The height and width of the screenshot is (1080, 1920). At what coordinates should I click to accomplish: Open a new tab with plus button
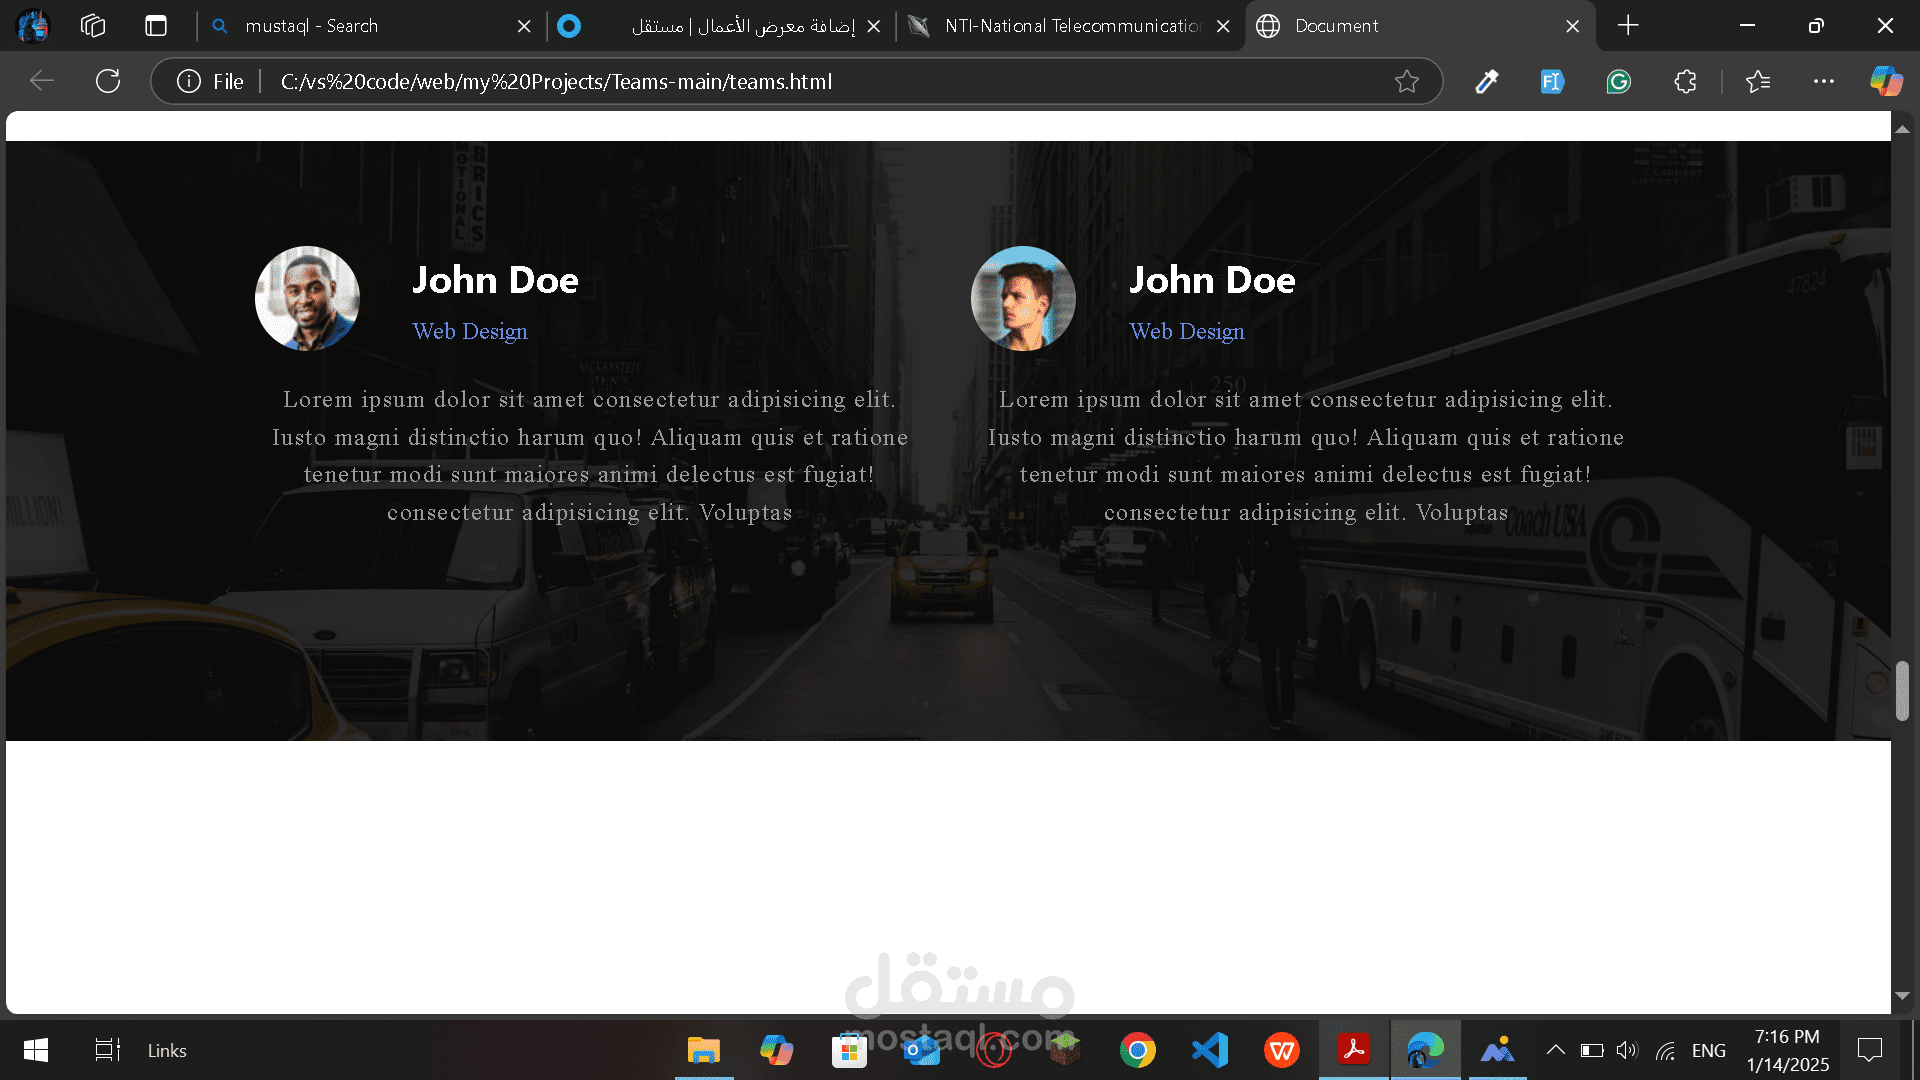(x=1628, y=26)
